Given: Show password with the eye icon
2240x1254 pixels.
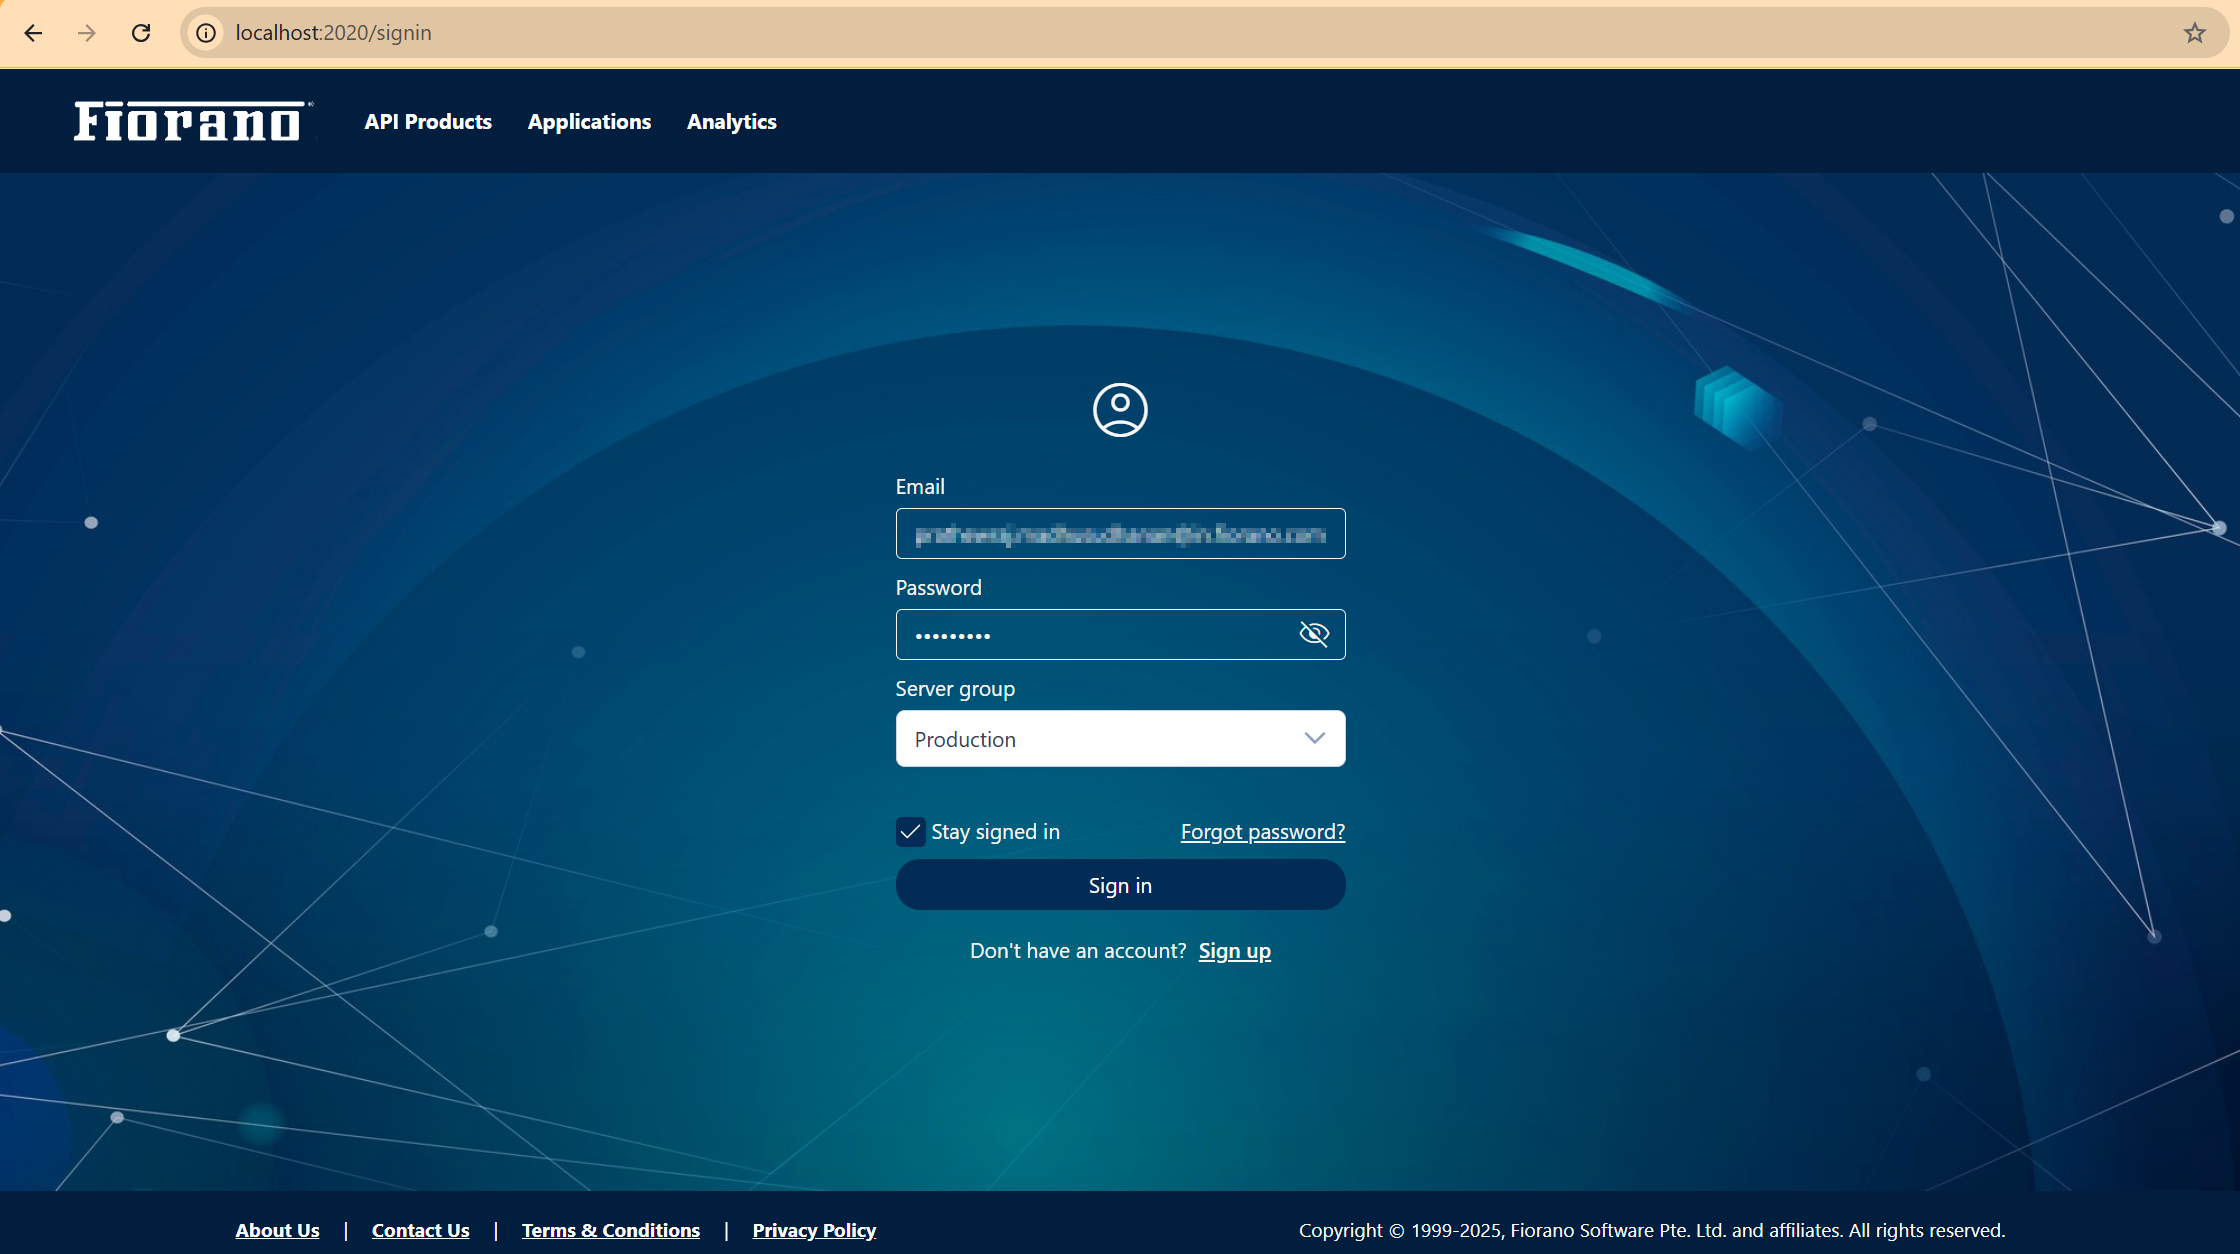Looking at the screenshot, I should click(x=1314, y=634).
